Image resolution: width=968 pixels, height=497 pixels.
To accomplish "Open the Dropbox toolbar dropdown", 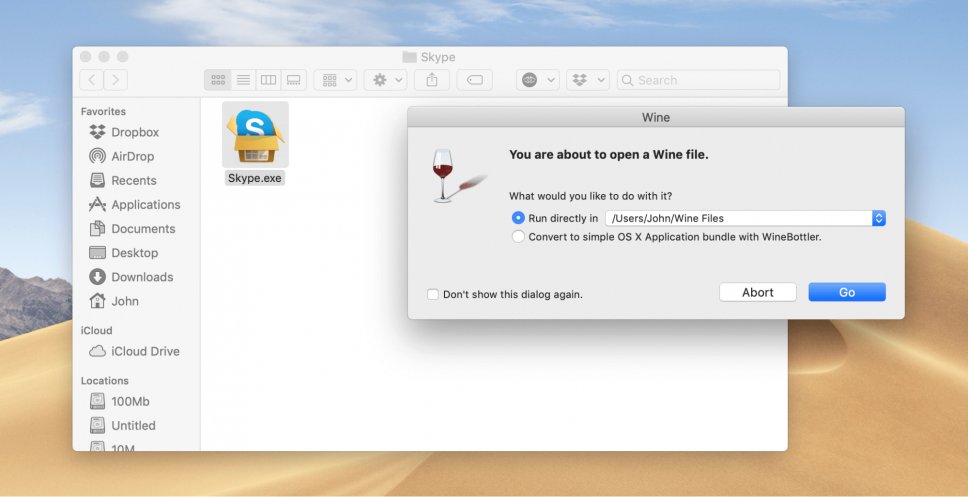I will pos(588,80).
